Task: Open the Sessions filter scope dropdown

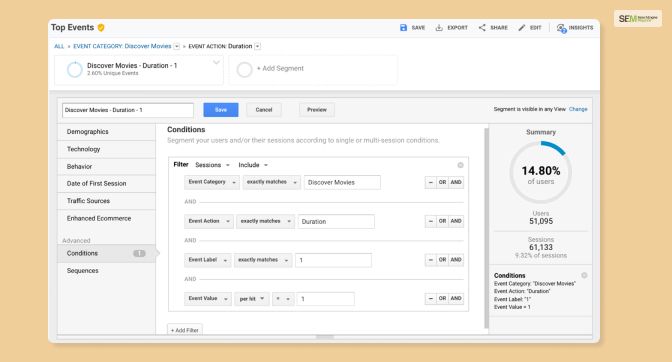Action: pos(213,165)
